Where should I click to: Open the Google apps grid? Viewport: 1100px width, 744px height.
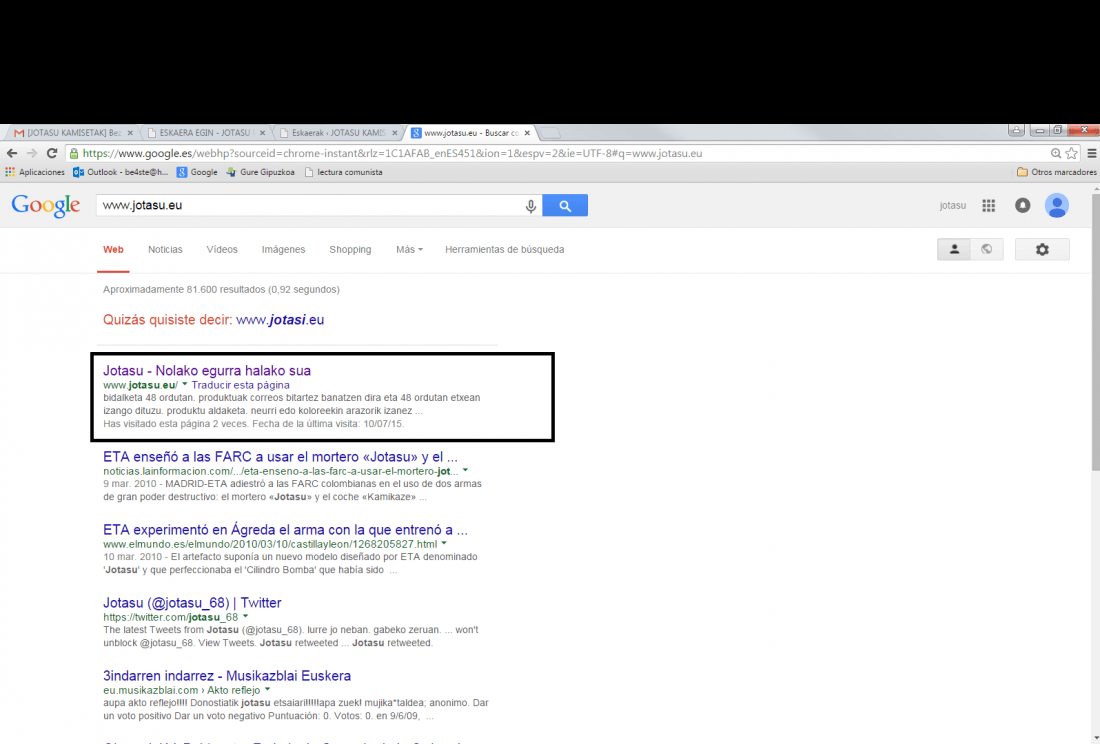point(988,205)
